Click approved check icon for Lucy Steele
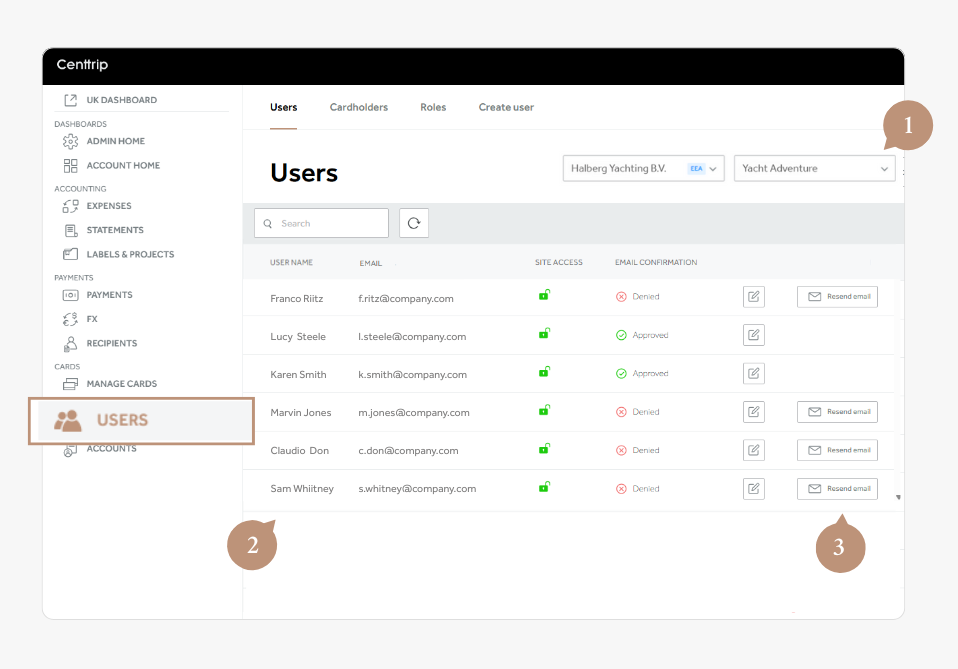The image size is (958, 669). 621,335
